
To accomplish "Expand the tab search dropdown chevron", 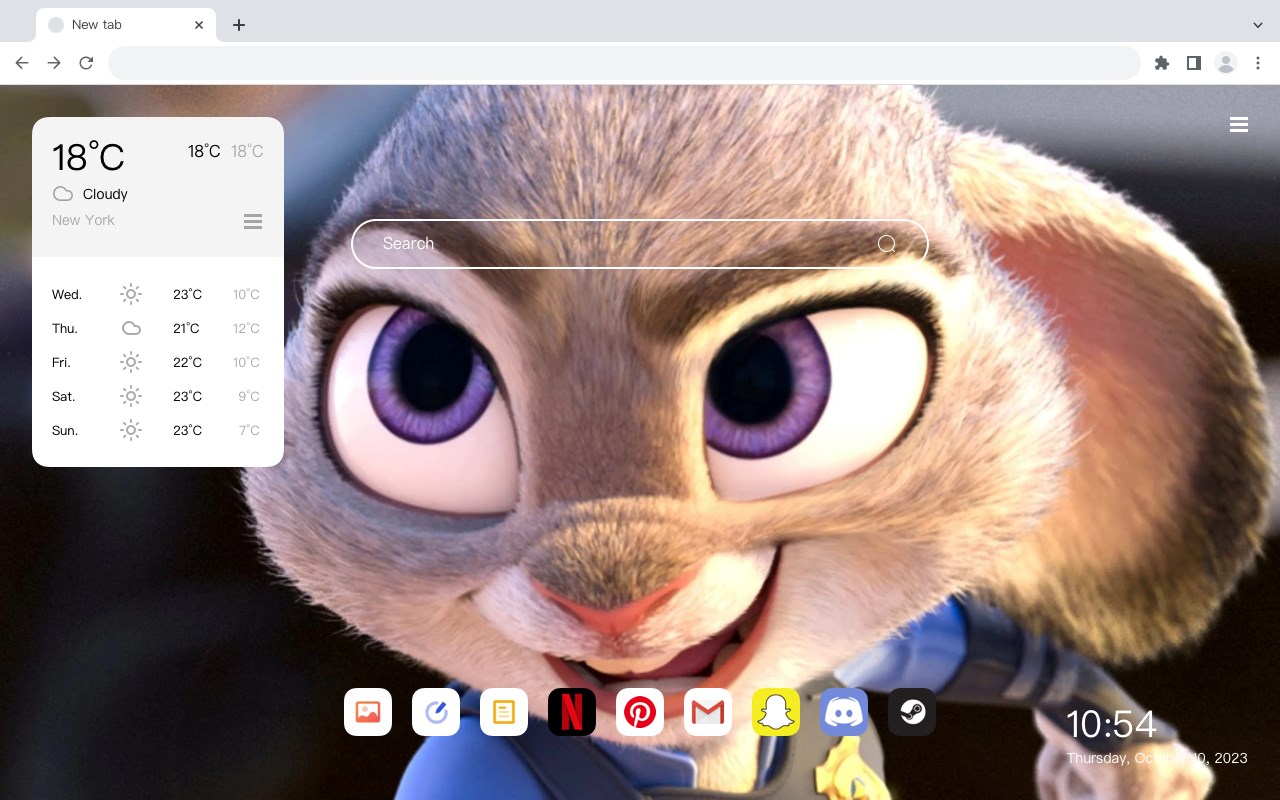I will [x=1258, y=25].
